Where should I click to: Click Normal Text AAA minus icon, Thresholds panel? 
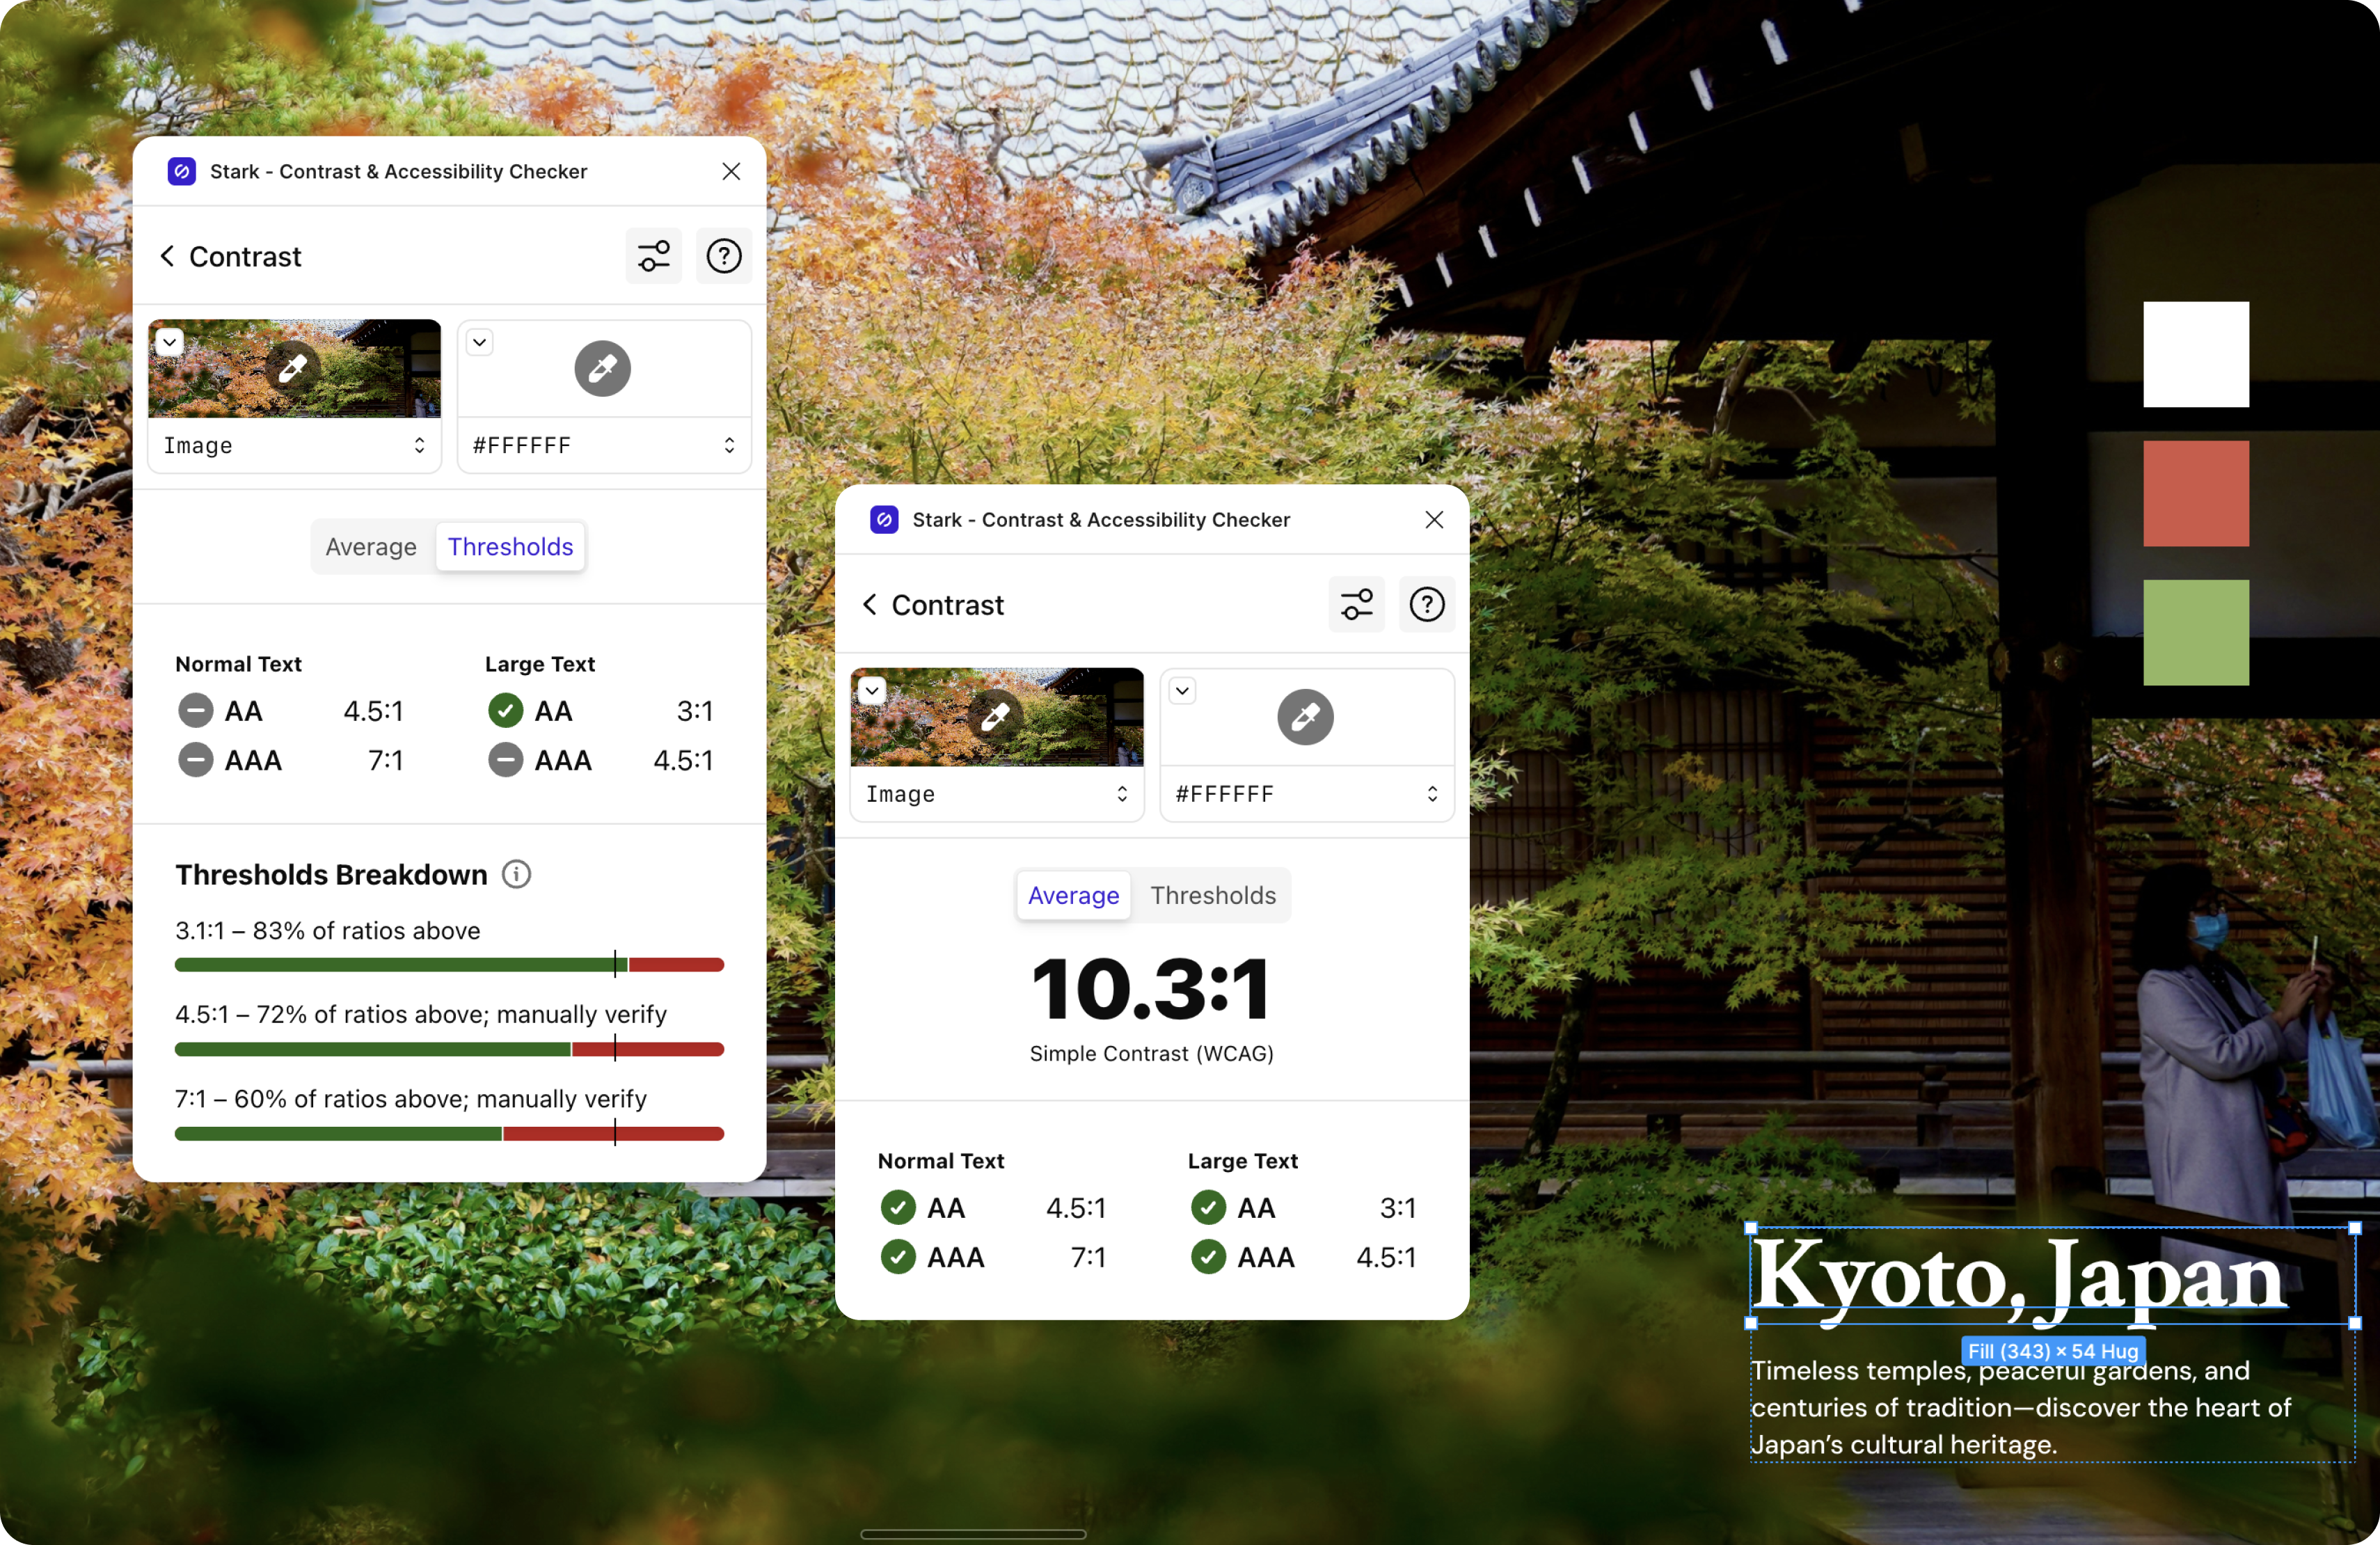(x=196, y=760)
